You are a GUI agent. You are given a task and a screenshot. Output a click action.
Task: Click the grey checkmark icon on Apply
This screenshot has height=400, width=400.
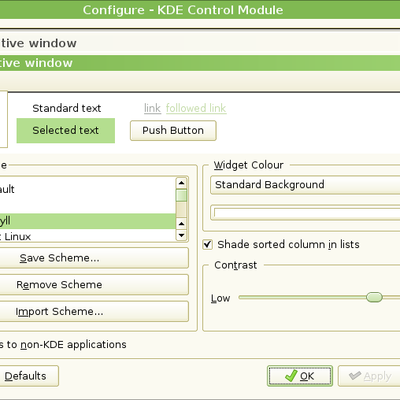[355, 376]
